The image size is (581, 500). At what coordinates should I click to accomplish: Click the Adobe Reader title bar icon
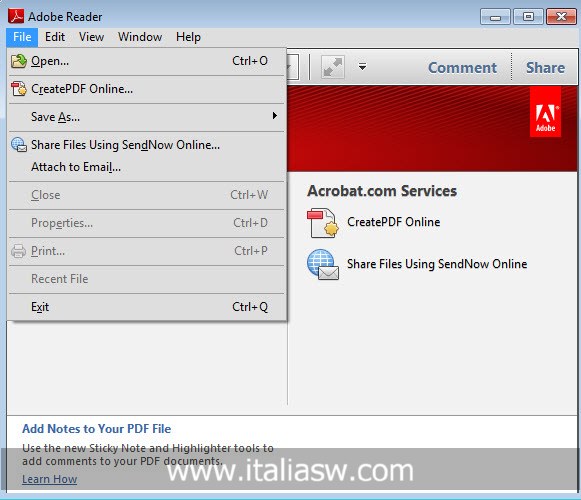(x=16, y=17)
